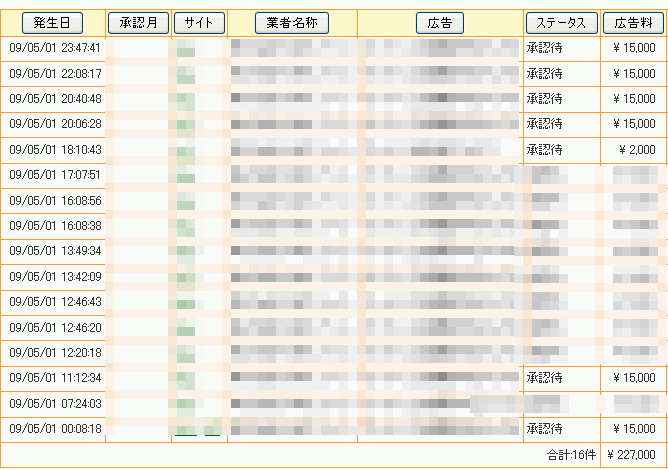Select the row dated 09/05/01 18:10:43
Viewport: 668px width, 470px height.
click(334, 150)
